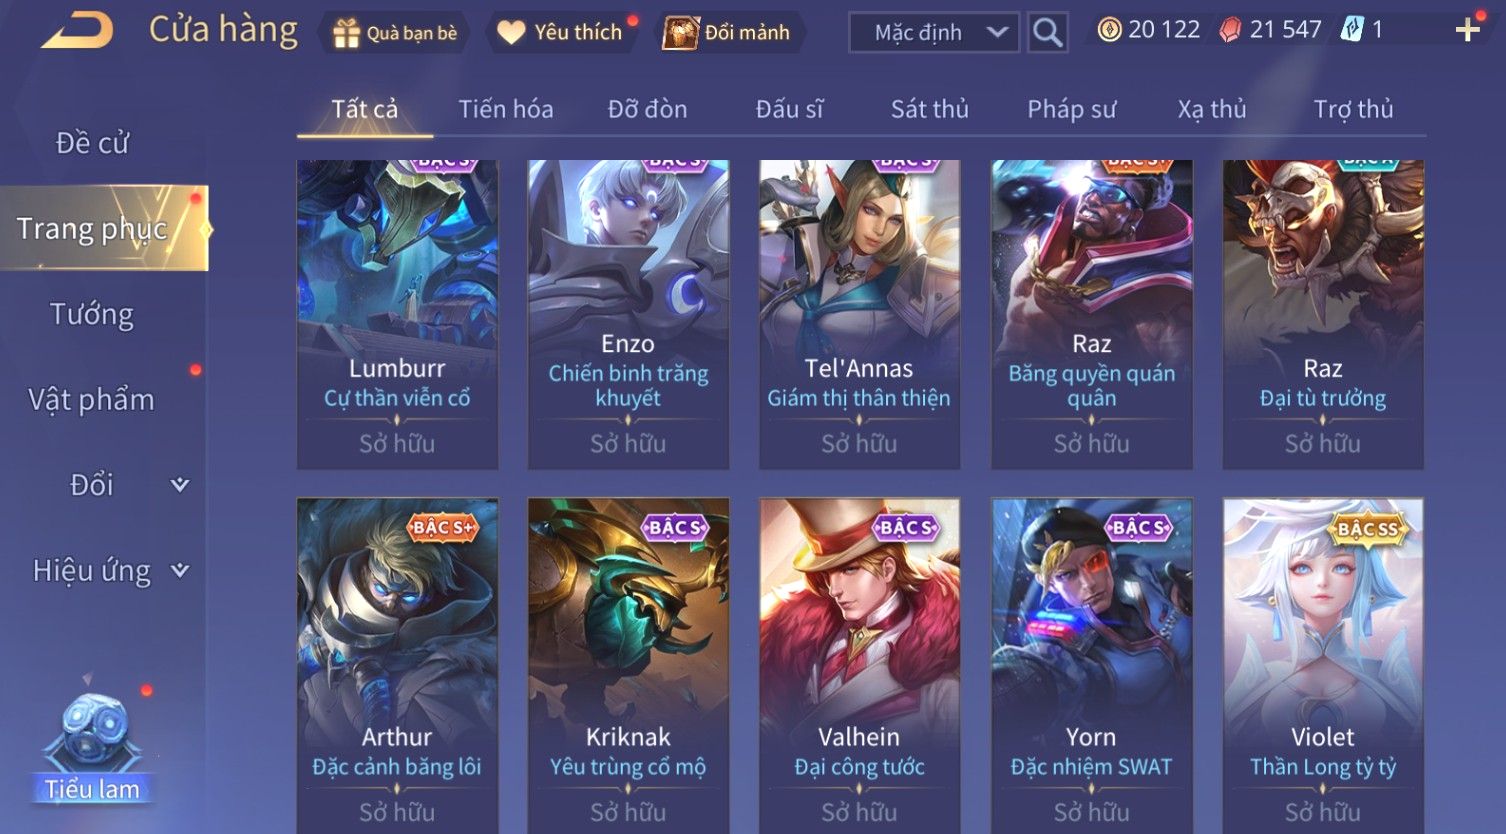This screenshot has height=834, width=1506.
Task: Click the plus icon to add currency
Action: coord(1467,30)
